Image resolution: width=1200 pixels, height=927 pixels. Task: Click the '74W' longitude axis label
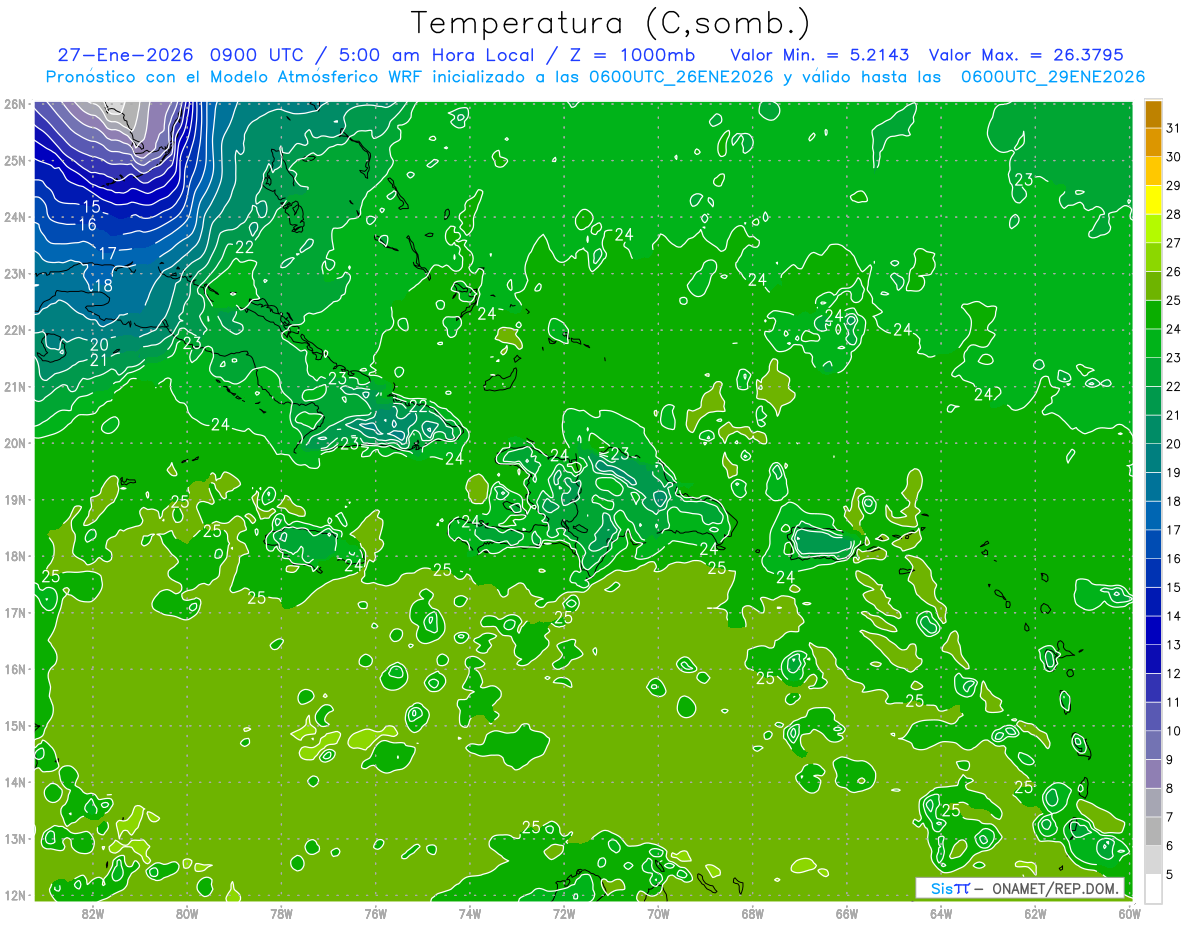tap(469, 913)
